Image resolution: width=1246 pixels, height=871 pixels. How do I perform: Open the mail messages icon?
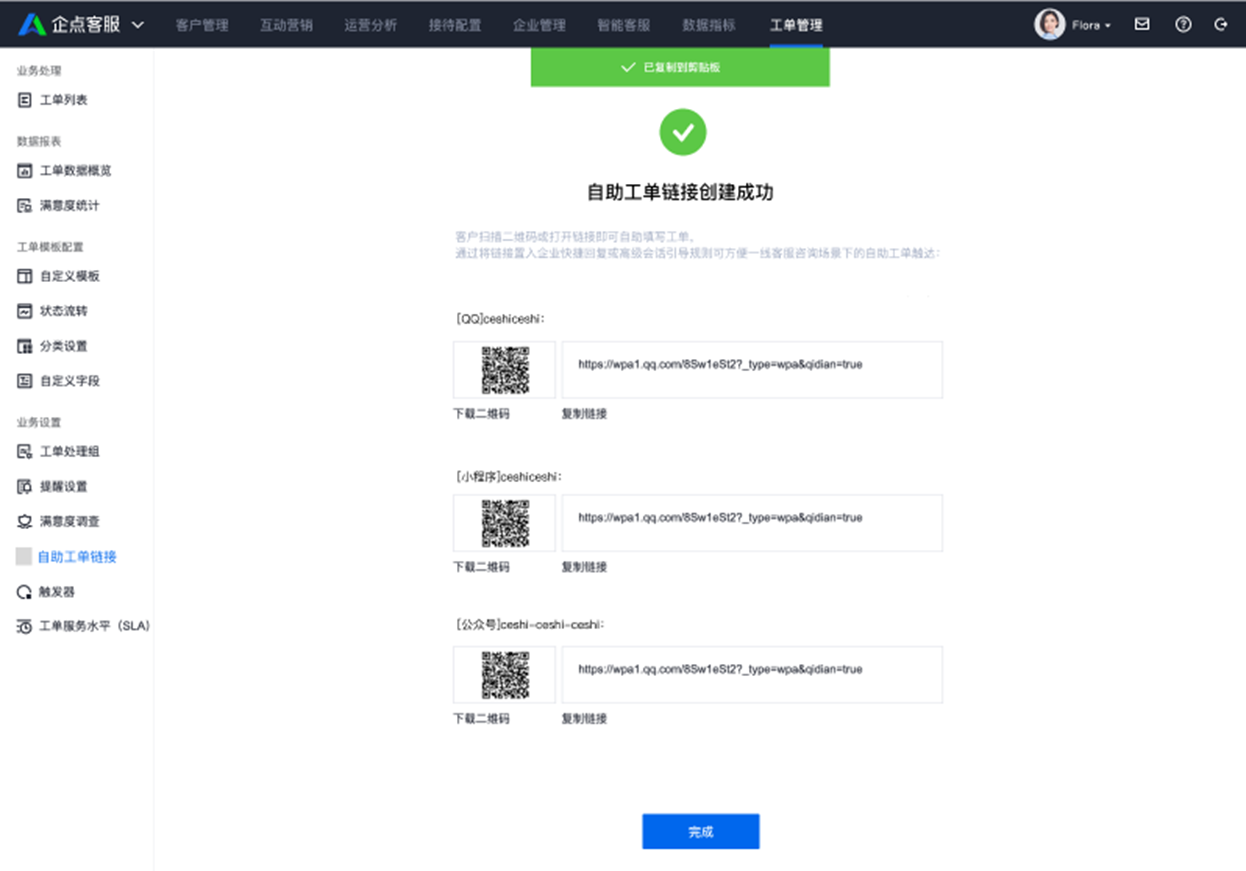tap(1142, 25)
